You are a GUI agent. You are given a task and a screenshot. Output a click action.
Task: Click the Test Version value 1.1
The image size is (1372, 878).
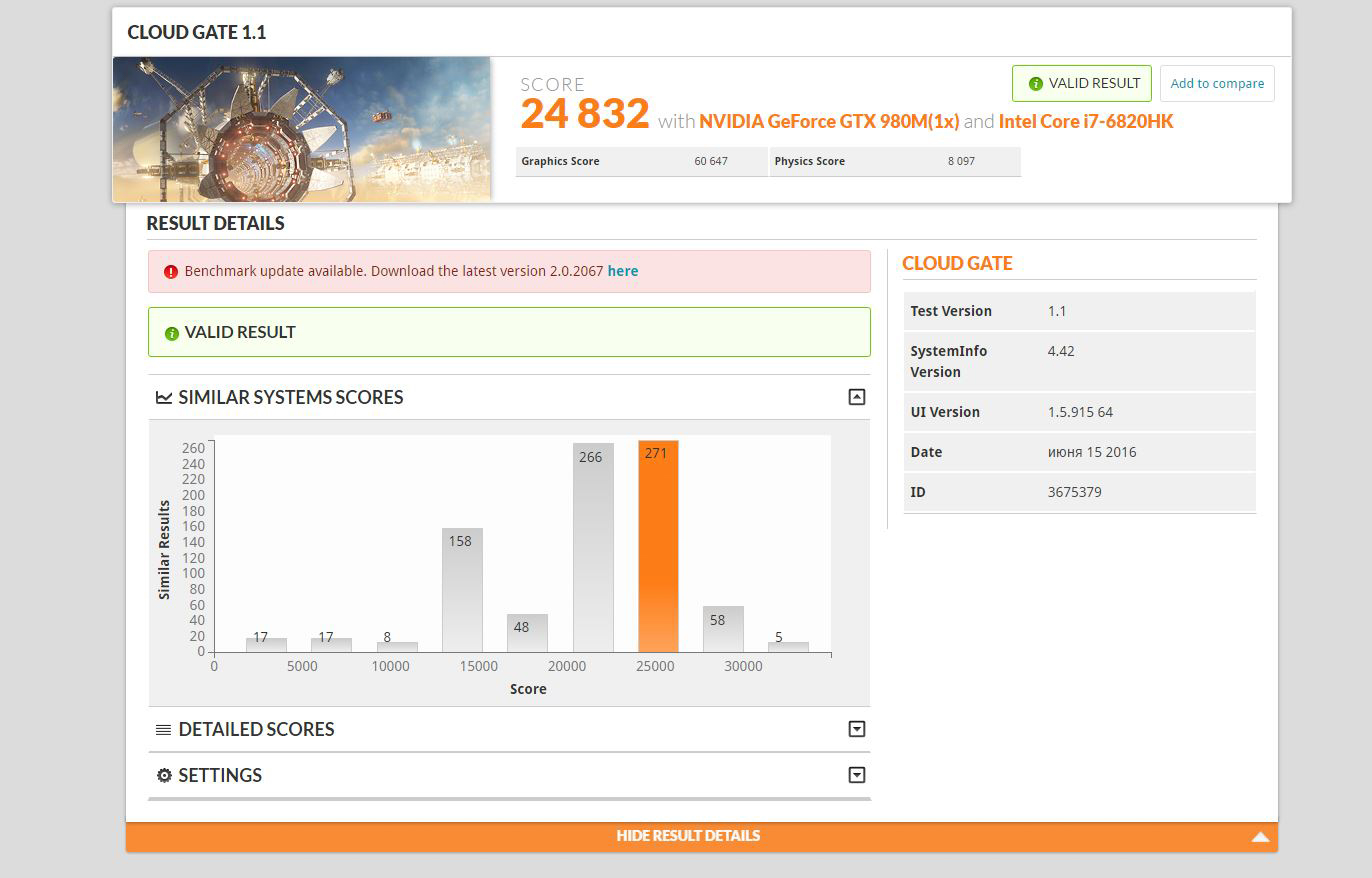click(1057, 311)
